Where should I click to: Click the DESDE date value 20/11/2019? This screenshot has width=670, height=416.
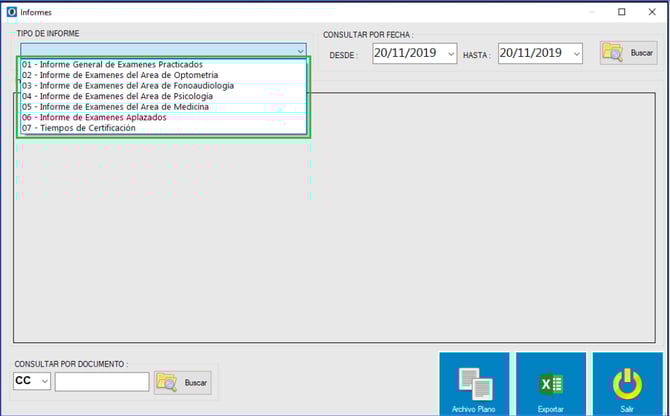(405, 53)
